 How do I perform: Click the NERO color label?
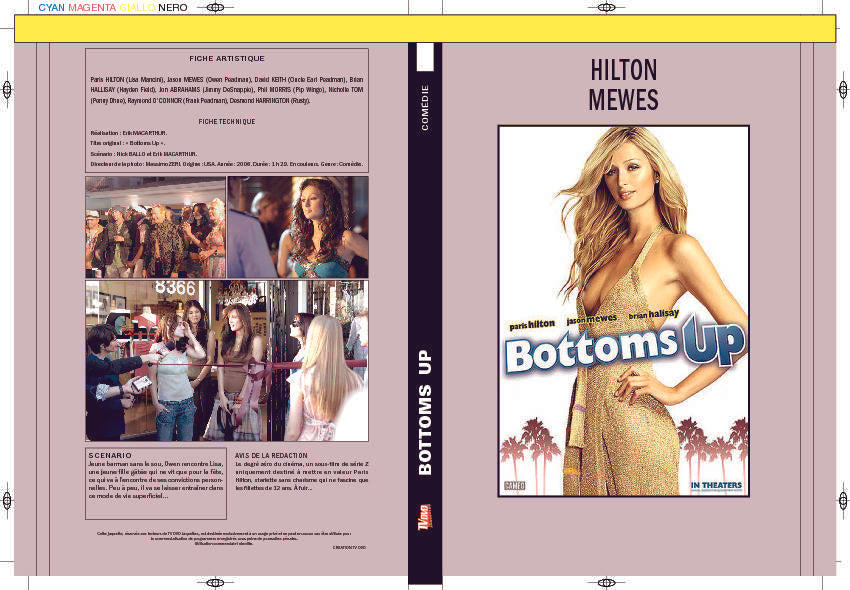173,8
